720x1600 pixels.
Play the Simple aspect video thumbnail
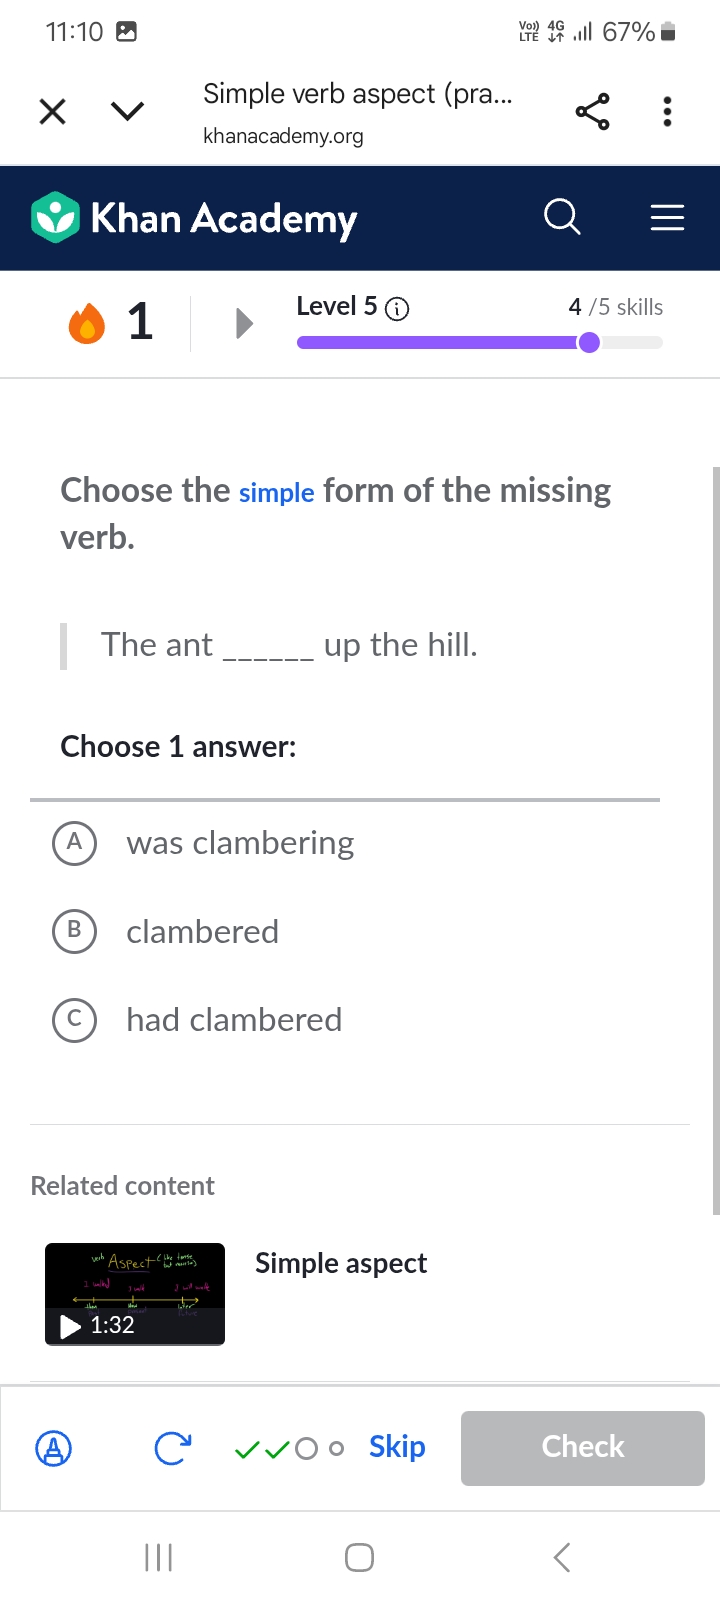[x=135, y=1294]
